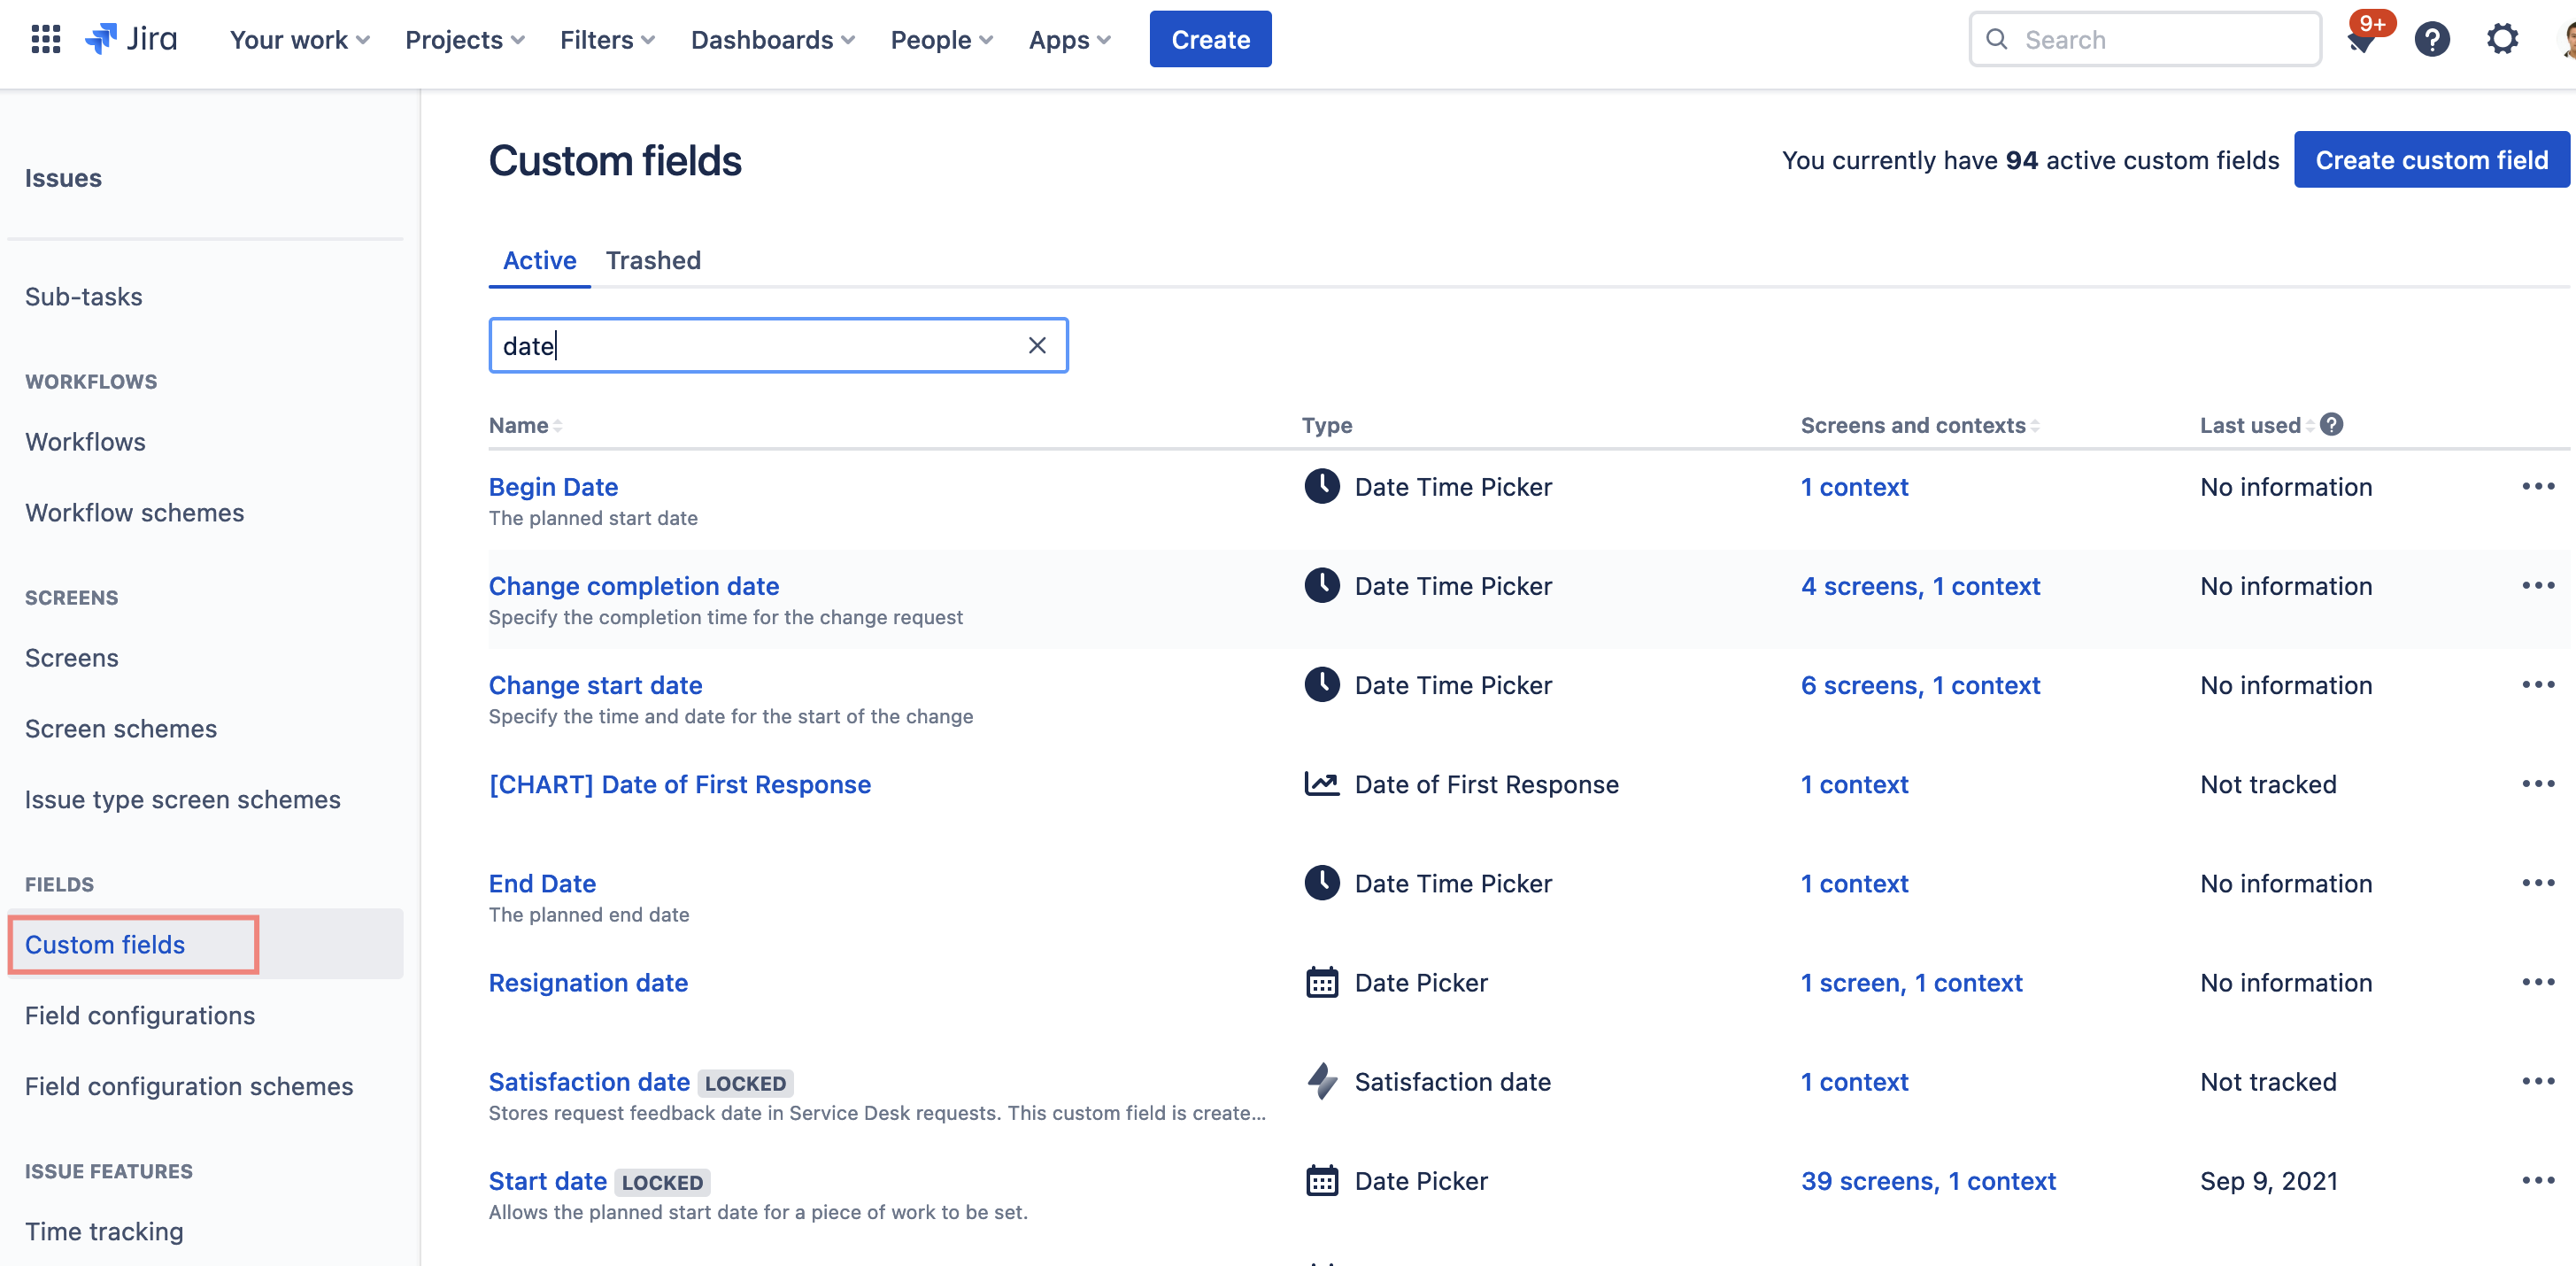
Task: Click the Last used help info icon
Action: [2331, 425]
